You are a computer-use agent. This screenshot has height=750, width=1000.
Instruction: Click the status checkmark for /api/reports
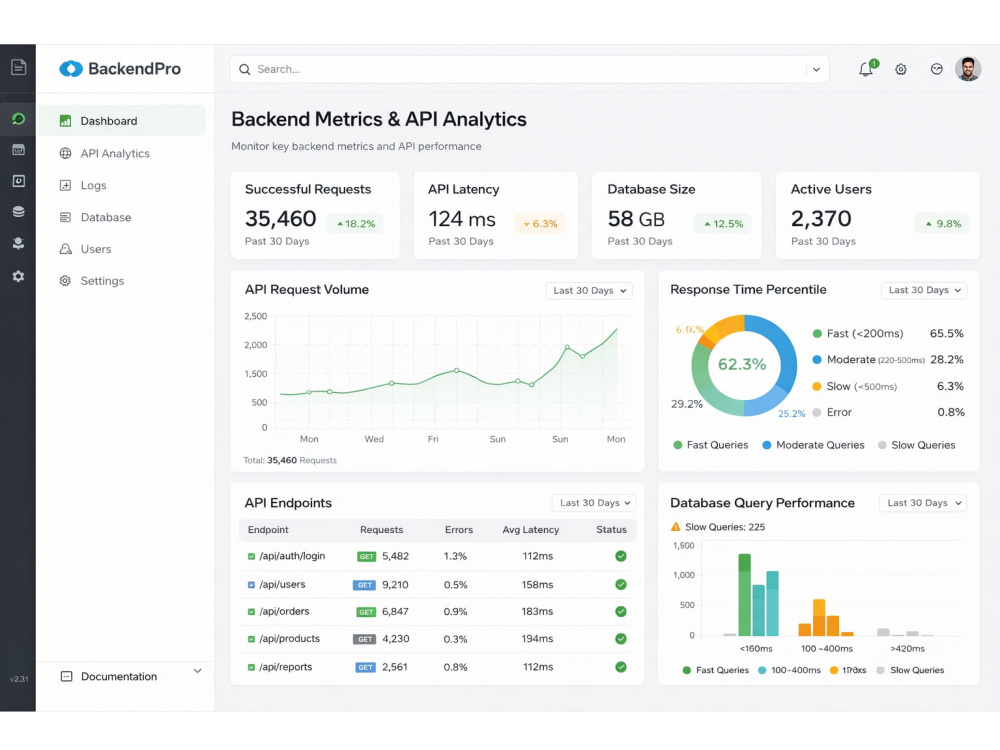tap(621, 667)
